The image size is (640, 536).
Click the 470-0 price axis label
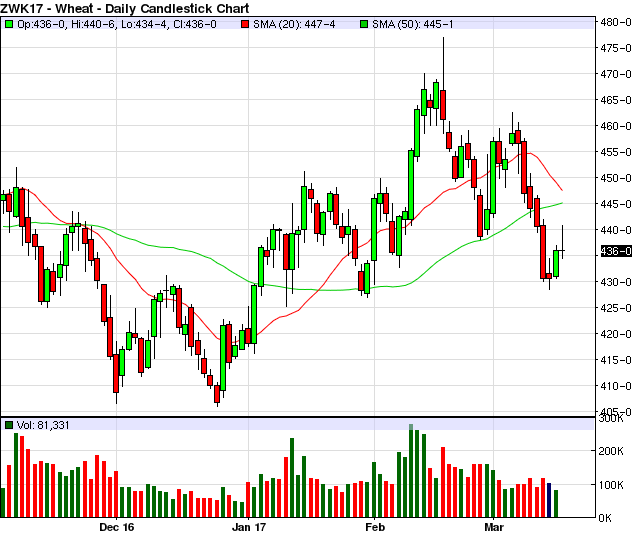[616, 74]
